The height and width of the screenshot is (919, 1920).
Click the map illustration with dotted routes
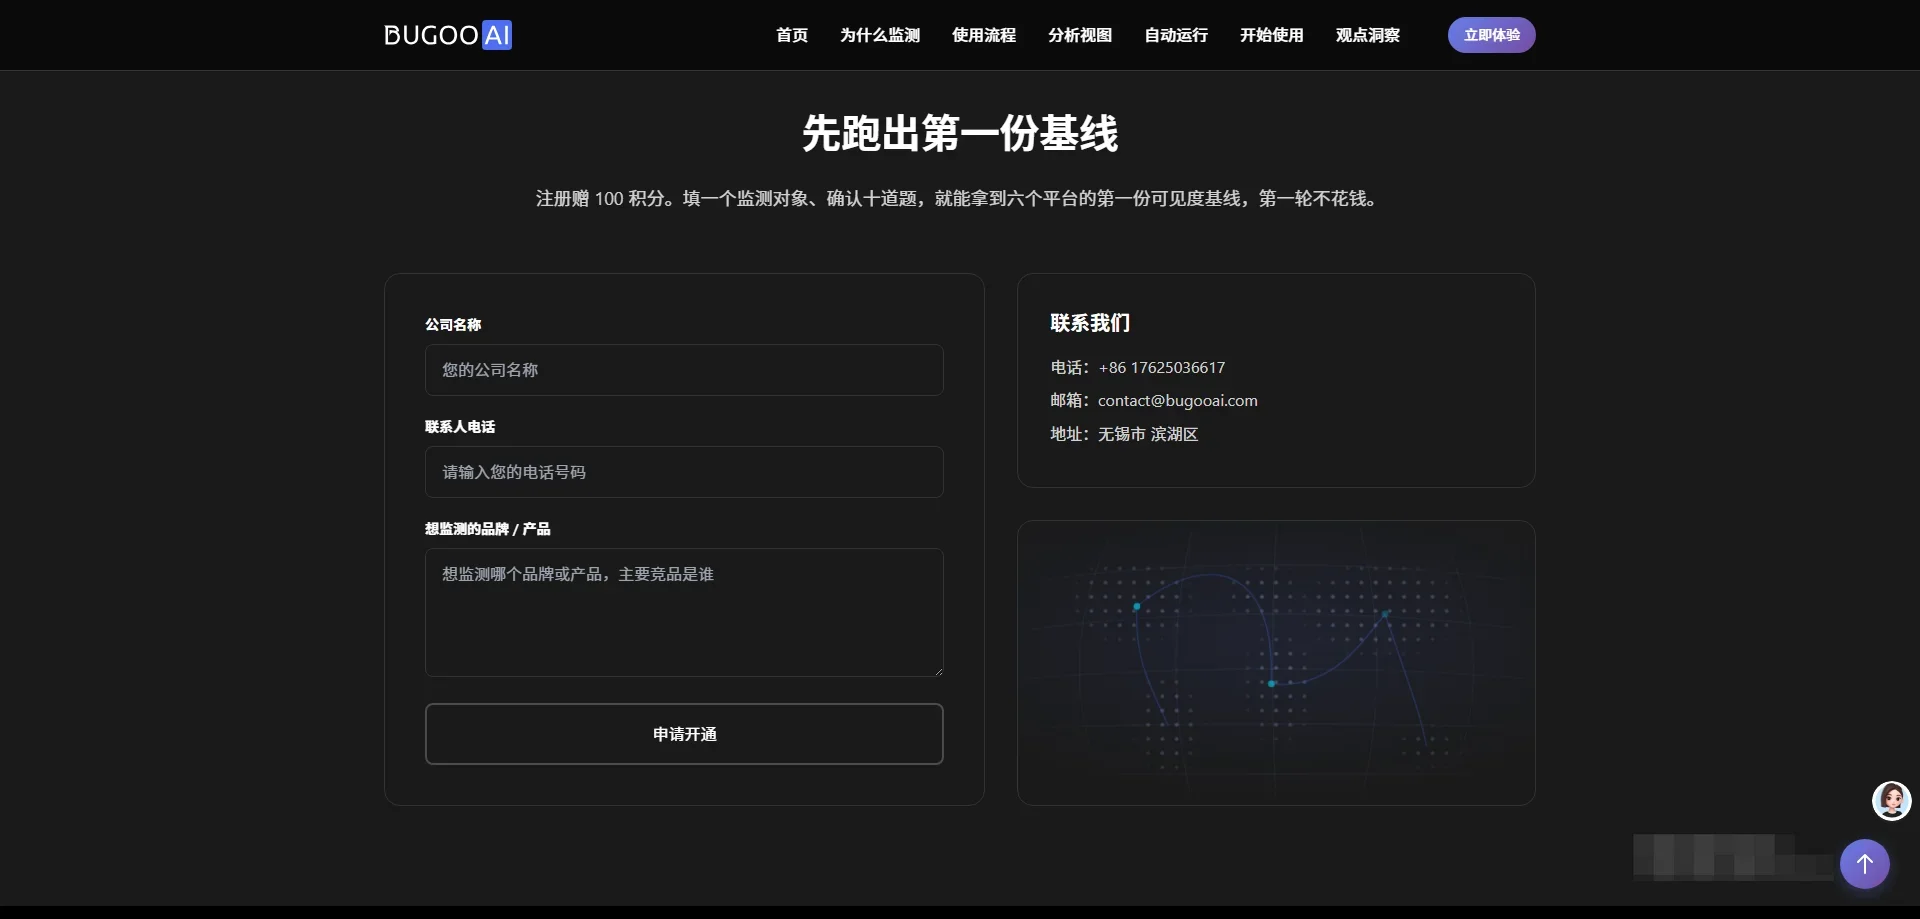pyautogui.click(x=1276, y=662)
